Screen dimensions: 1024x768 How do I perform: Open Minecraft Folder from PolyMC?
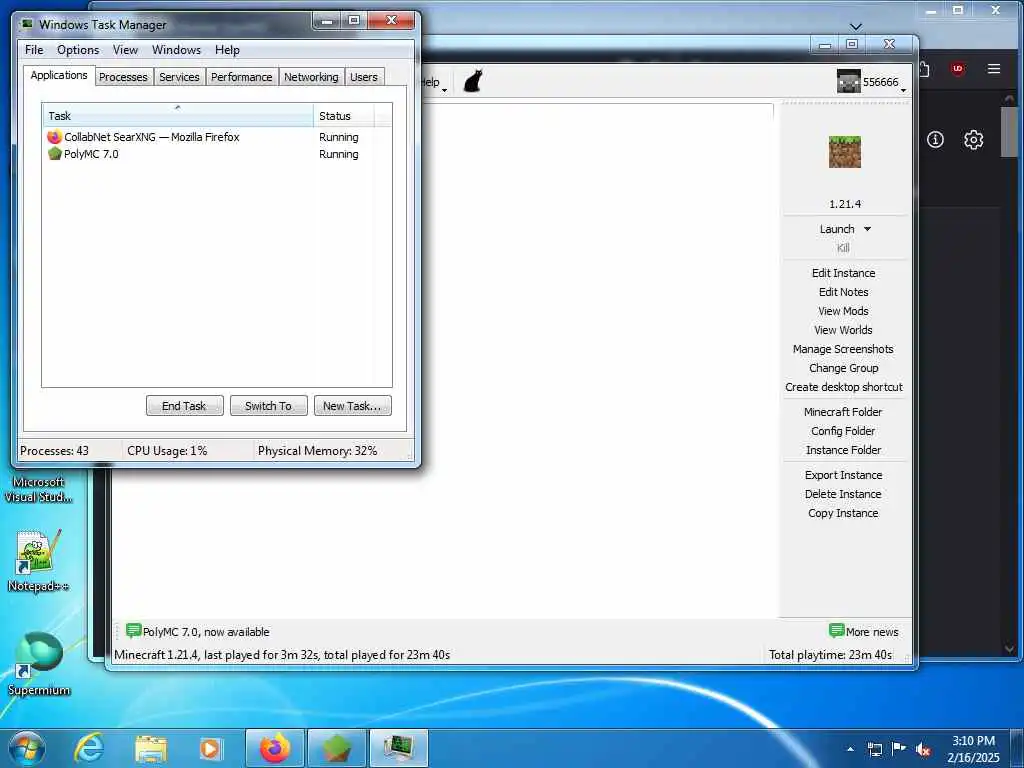click(x=843, y=412)
